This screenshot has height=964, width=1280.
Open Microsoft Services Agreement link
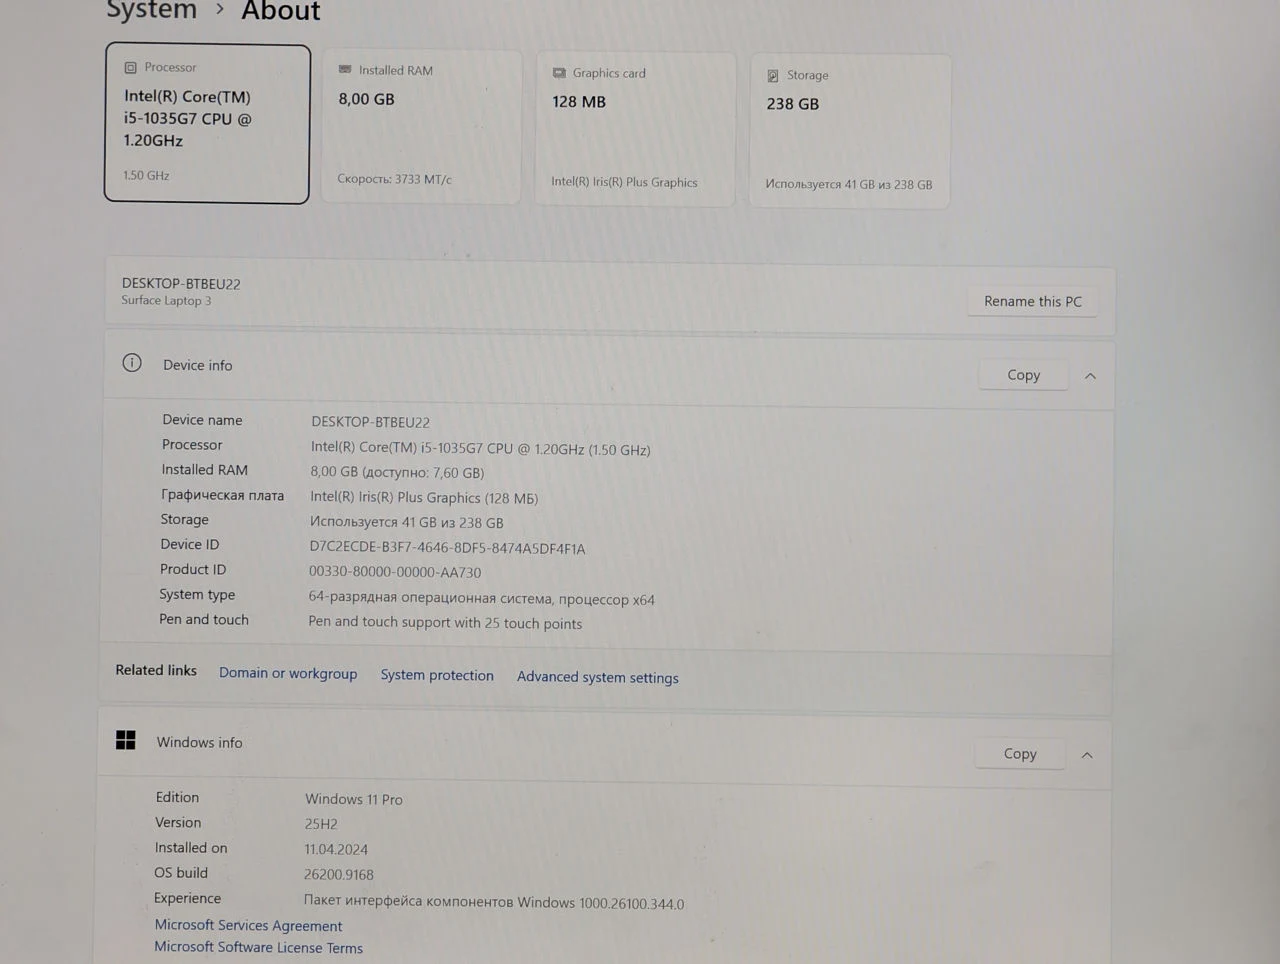pyautogui.click(x=248, y=926)
